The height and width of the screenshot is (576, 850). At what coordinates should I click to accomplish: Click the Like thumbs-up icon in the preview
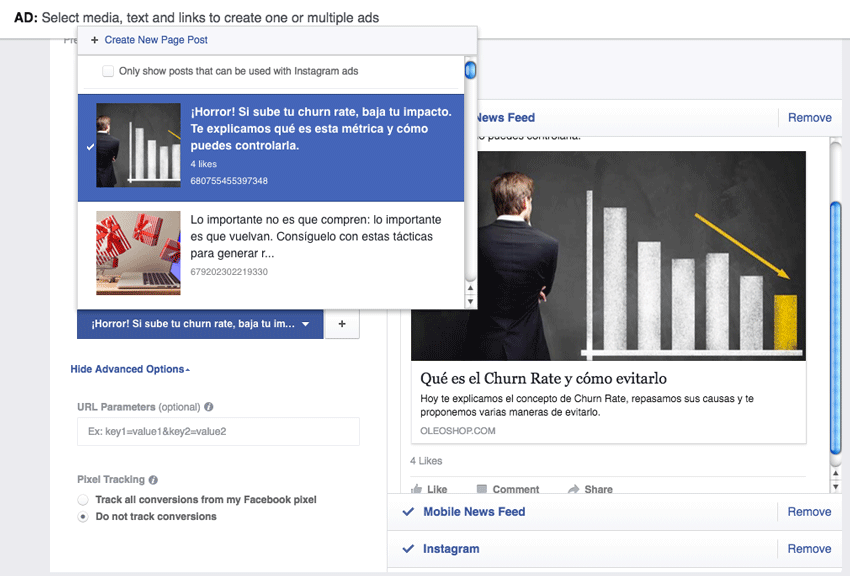(416, 489)
